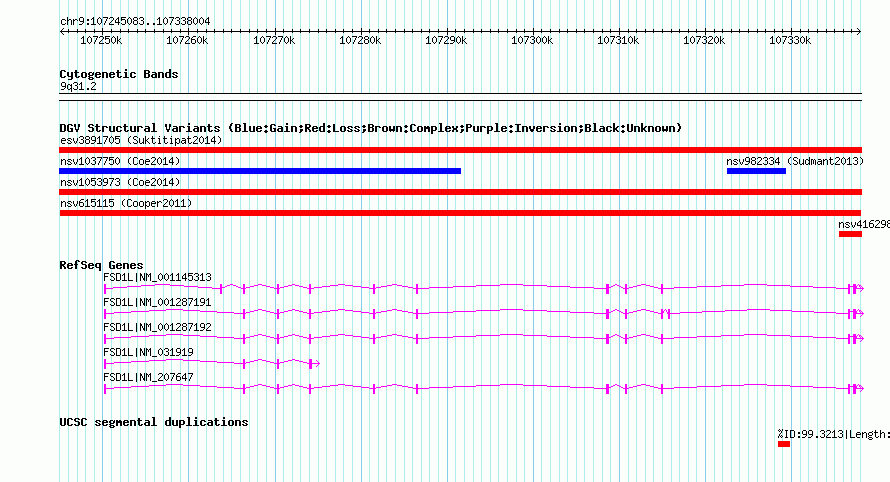This screenshot has height=482, width=890.
Task: Open the nsv1053973 (Coe2014) label
Action: click(x=120, y=182)
